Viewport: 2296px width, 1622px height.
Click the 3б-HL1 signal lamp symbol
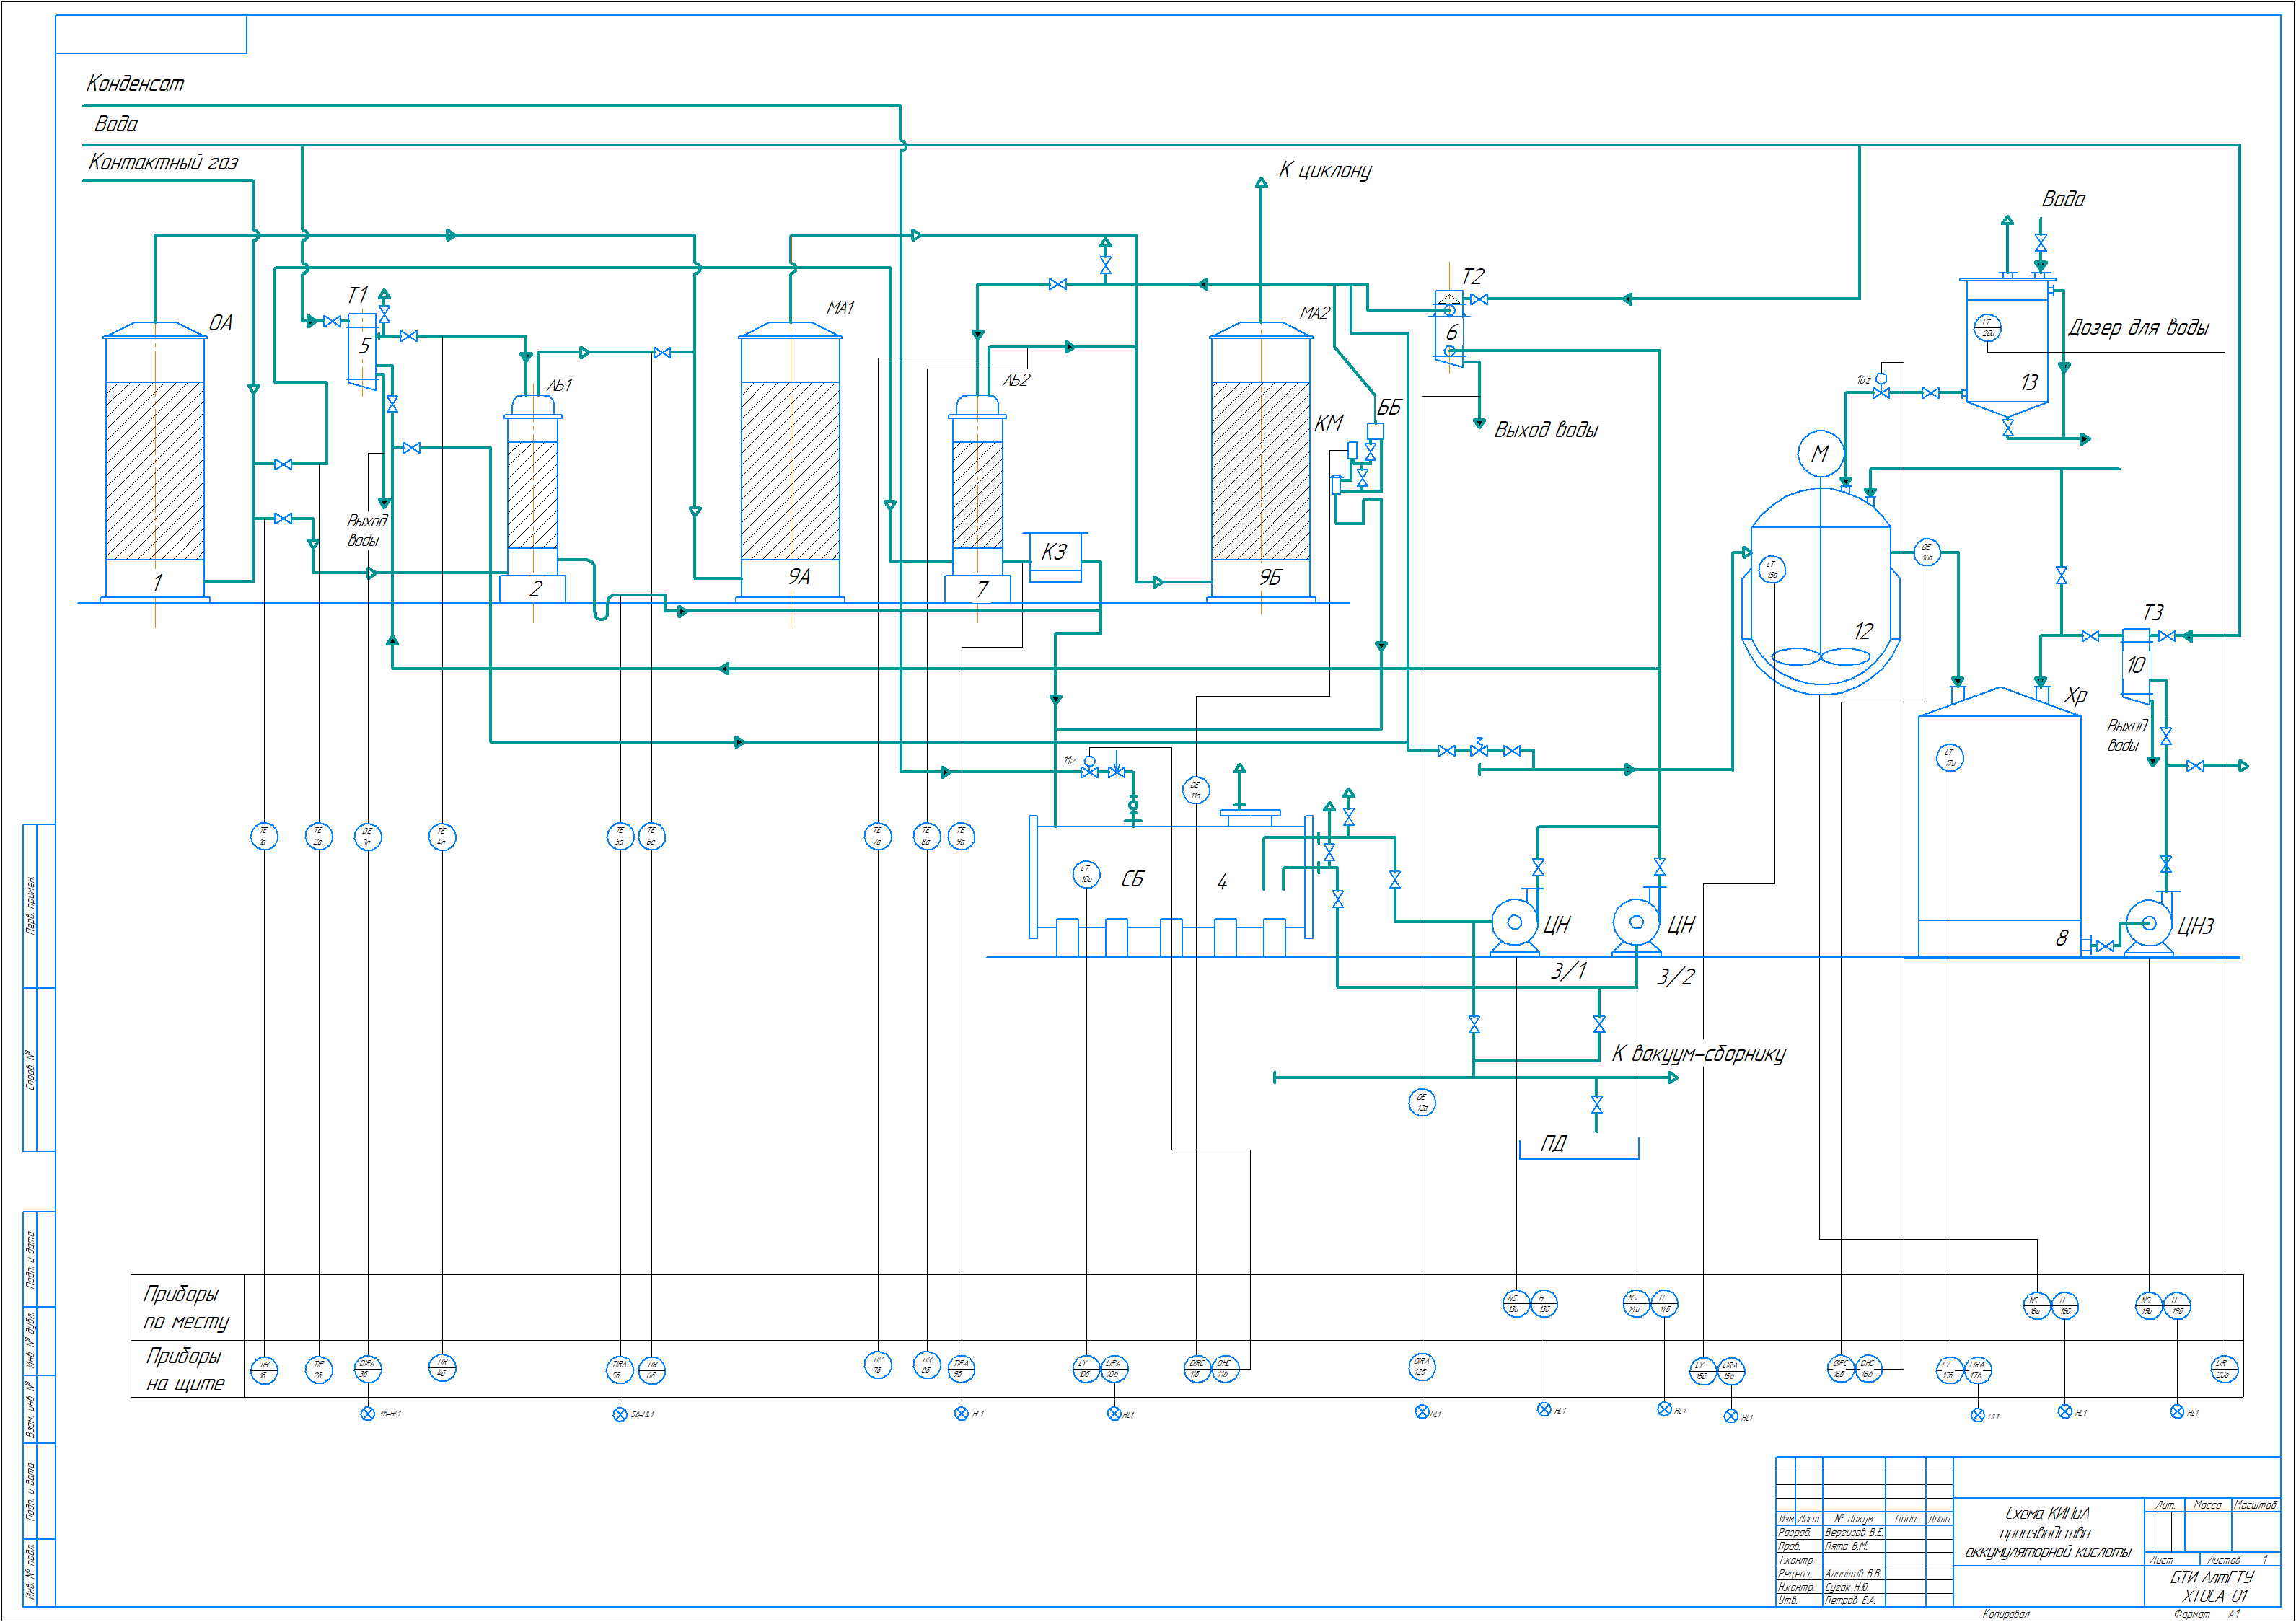[368, 1413]
